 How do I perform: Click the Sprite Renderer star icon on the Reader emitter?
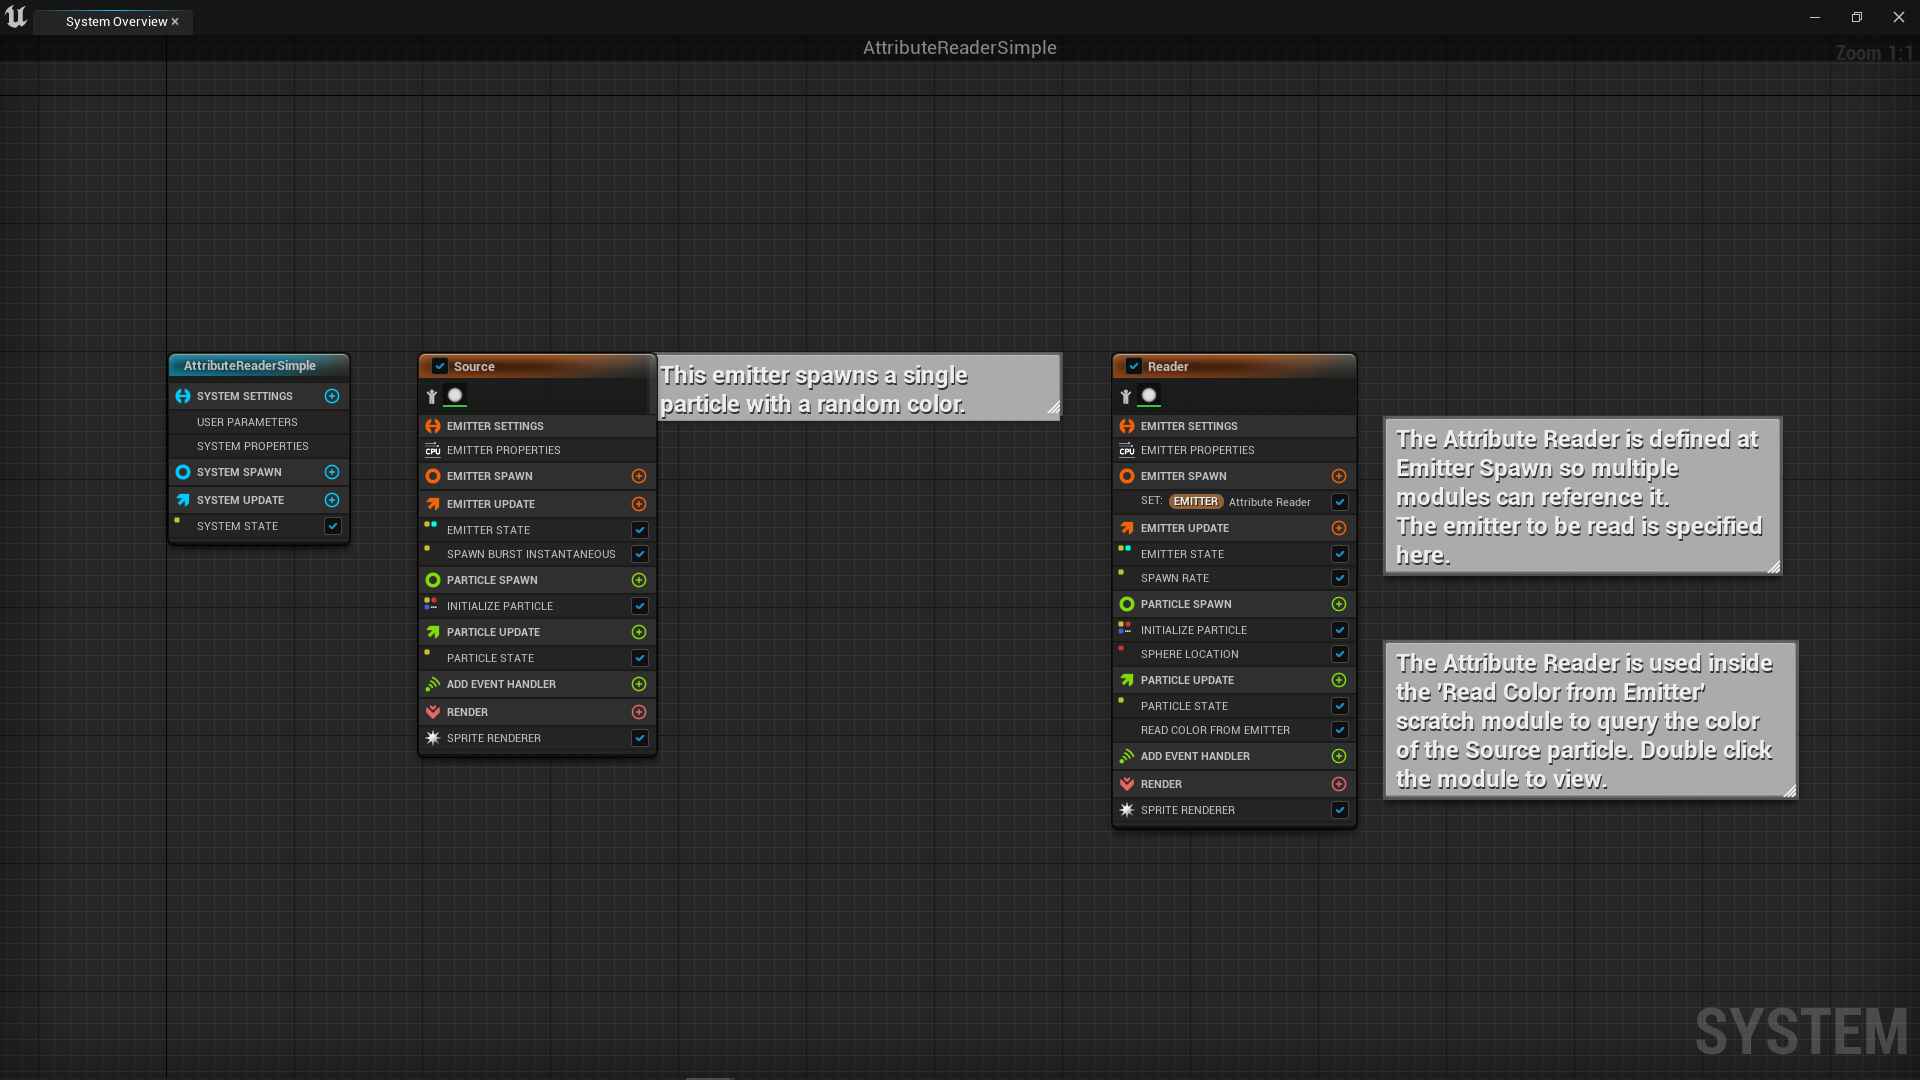coord(1127,810)
